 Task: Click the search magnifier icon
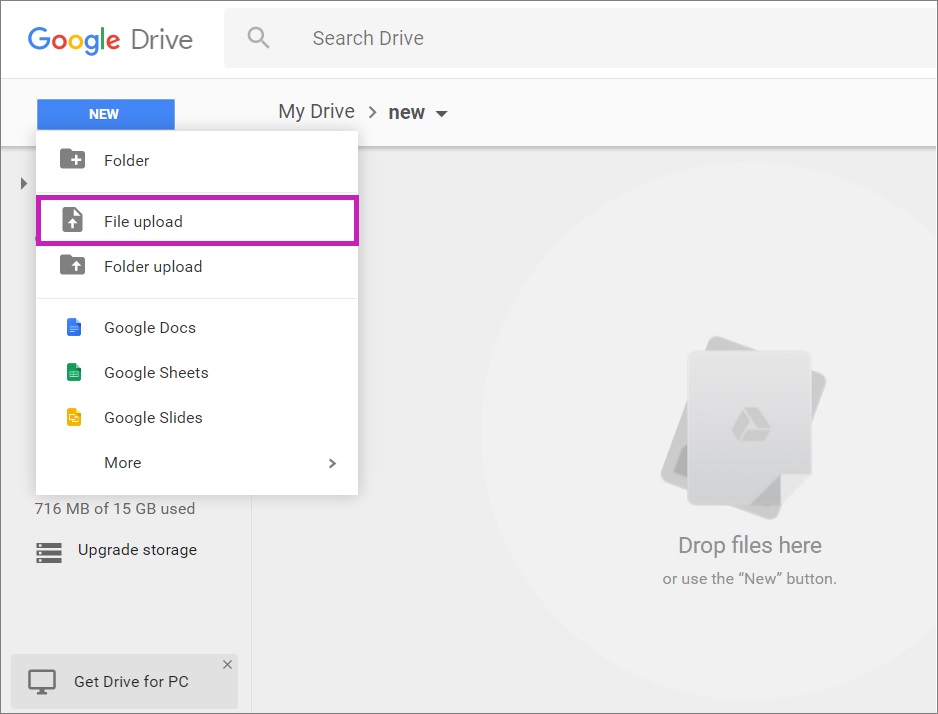(x=258, y=38)
